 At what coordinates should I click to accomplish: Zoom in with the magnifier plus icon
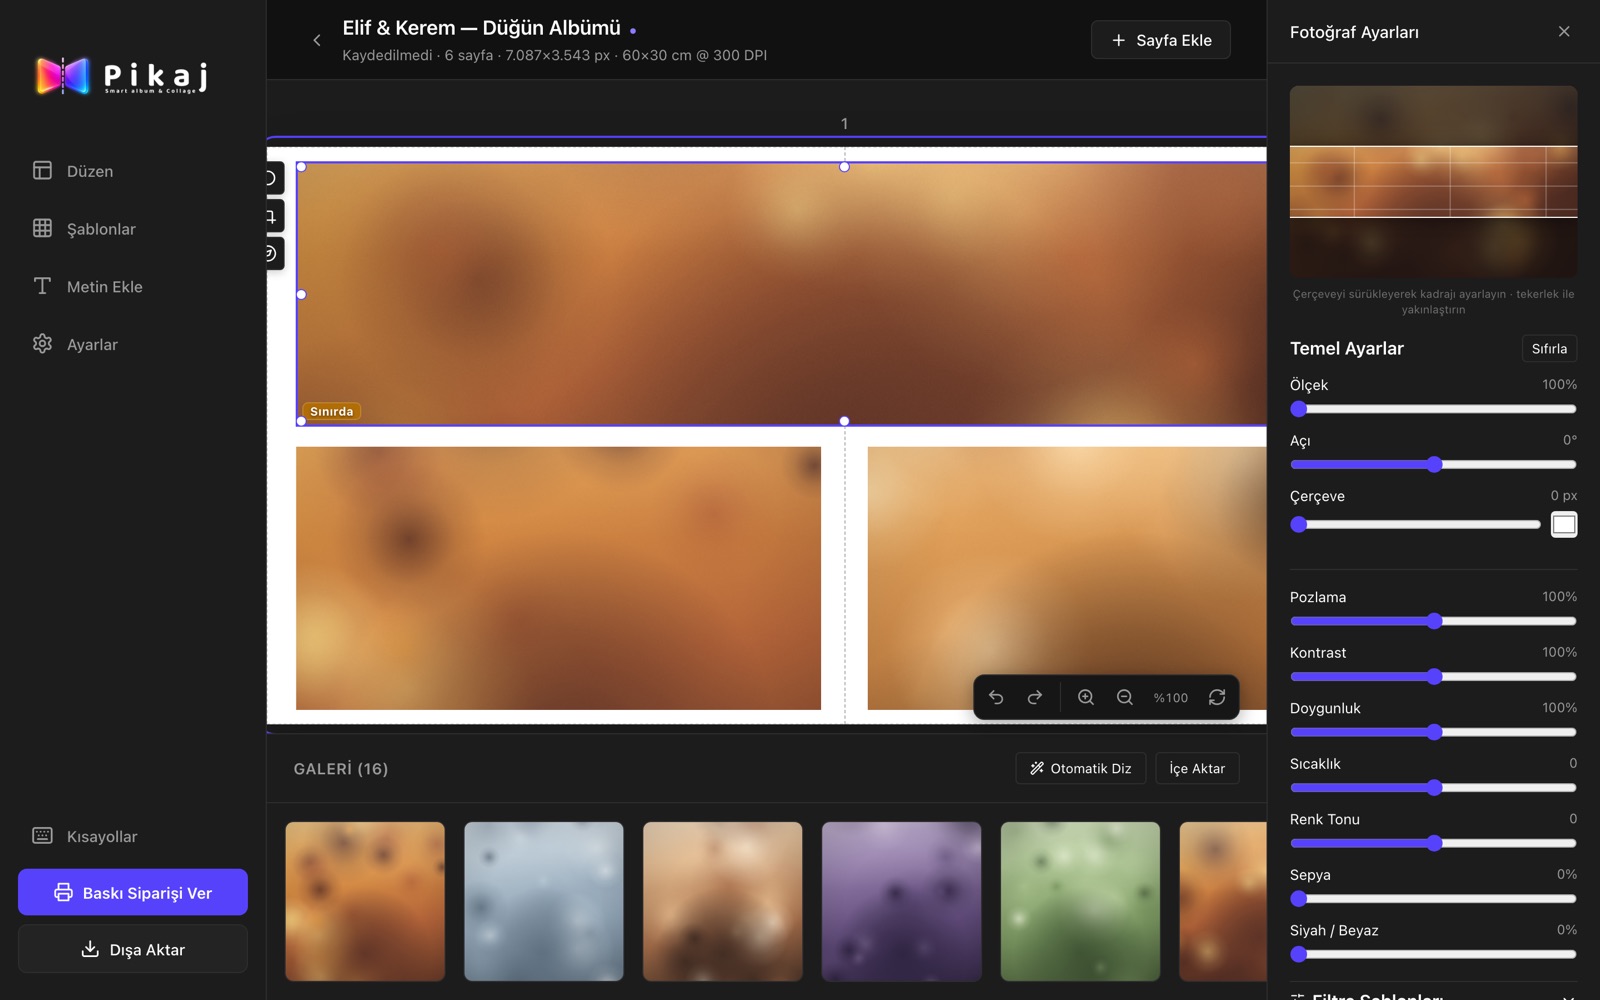pos(1086,697)
